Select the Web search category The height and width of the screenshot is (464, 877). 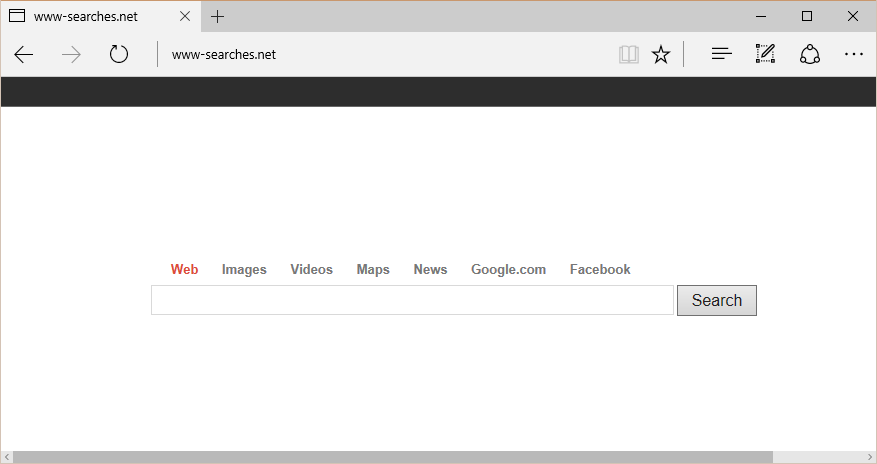(185, 269)
